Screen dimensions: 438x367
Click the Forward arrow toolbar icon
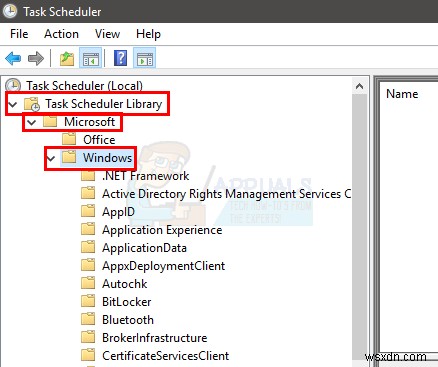pyautogui.click(x=36, y=59)
